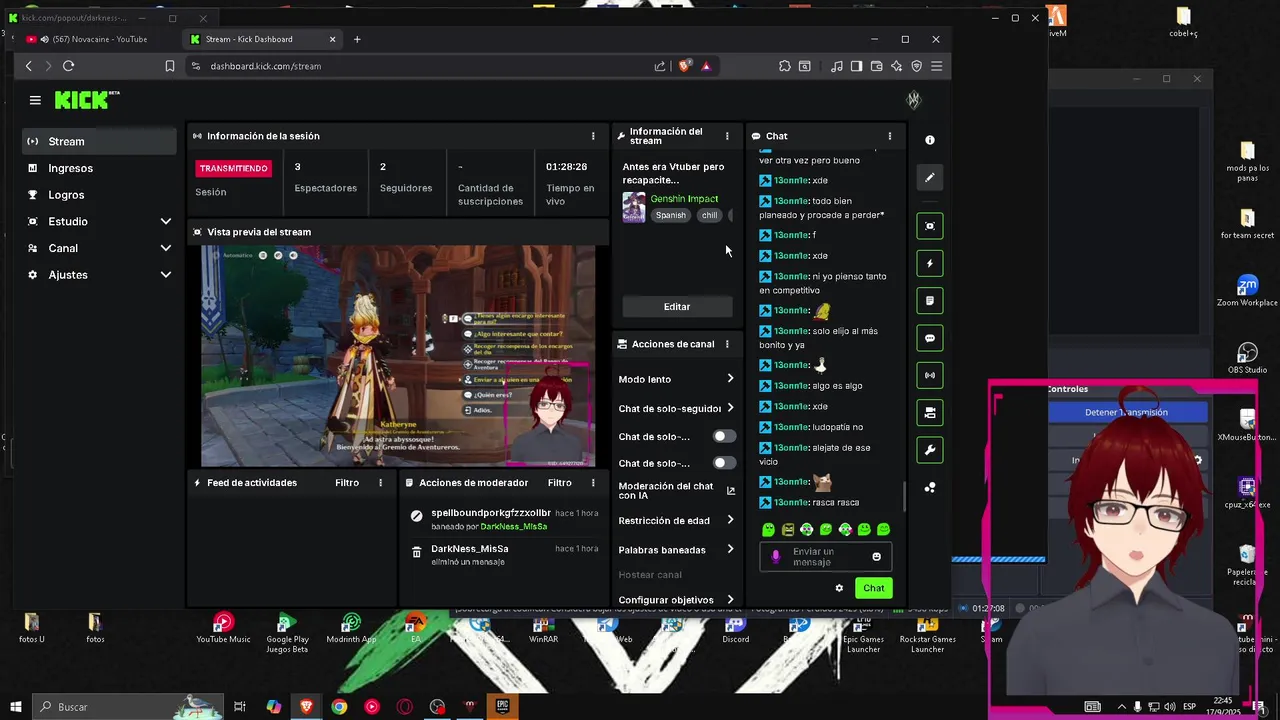Screen dimensions: 1280x720
Task: Click the document icon in right sidebar
Action: coord(930,301)
